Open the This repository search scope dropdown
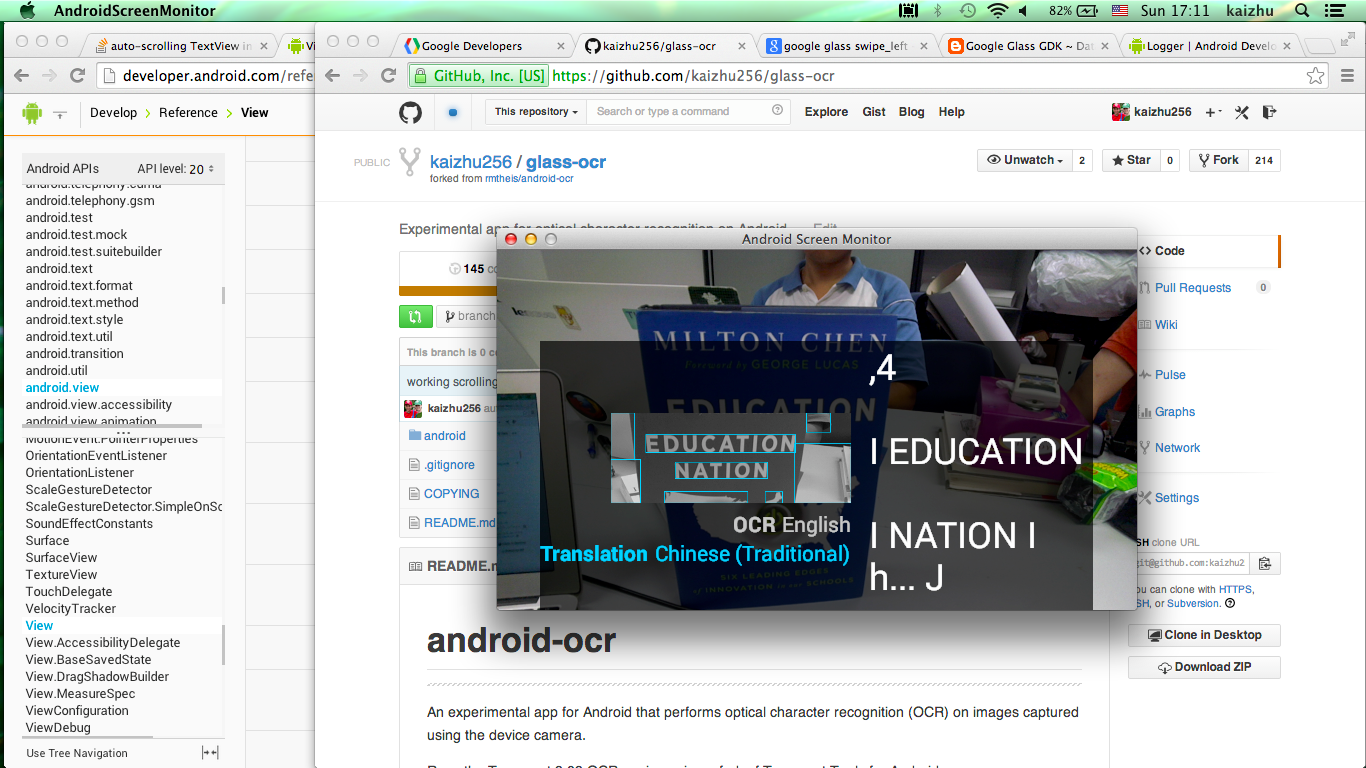 (536, 111)
